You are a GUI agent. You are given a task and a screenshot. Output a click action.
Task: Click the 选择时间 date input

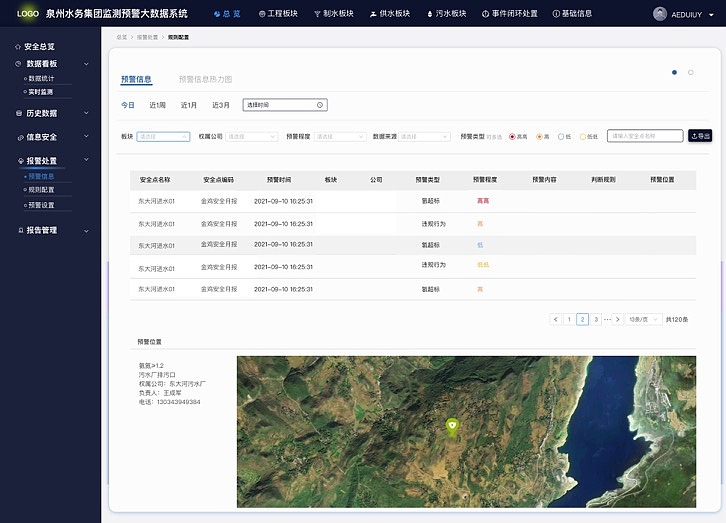point(285,105)
